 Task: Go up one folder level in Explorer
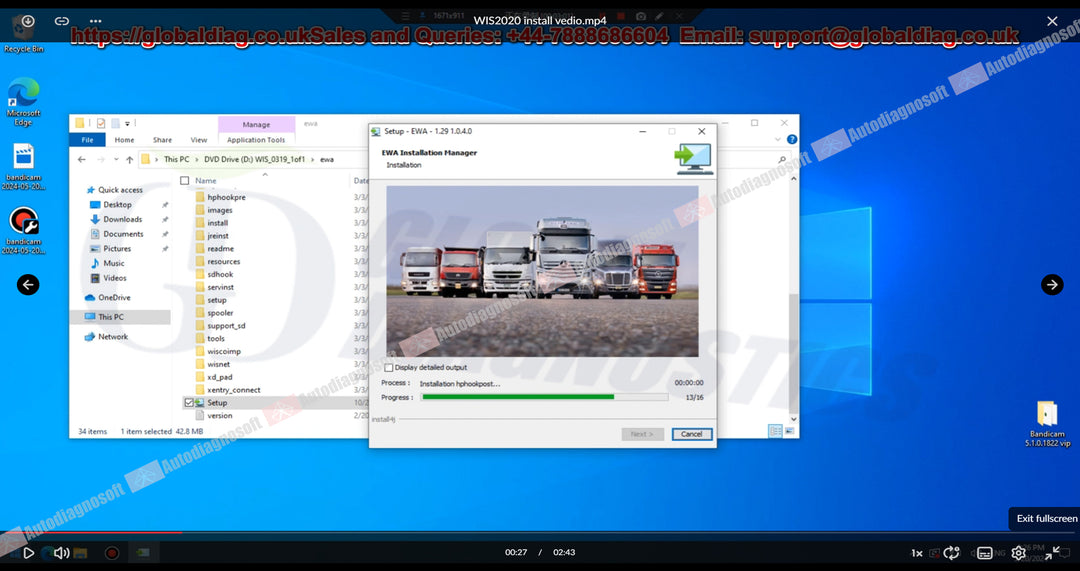coord(129,160)
